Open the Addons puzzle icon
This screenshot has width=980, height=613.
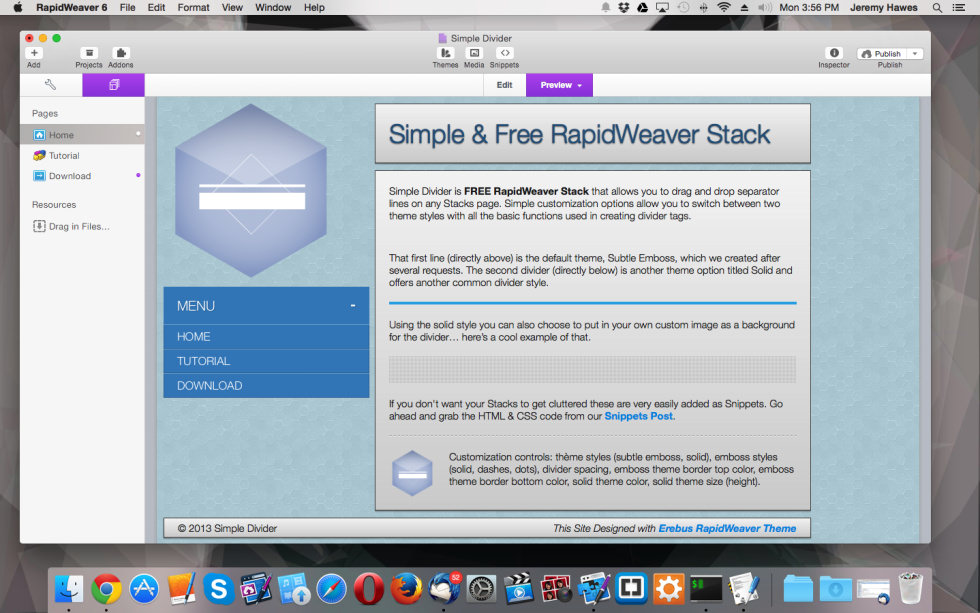point(121,54)
